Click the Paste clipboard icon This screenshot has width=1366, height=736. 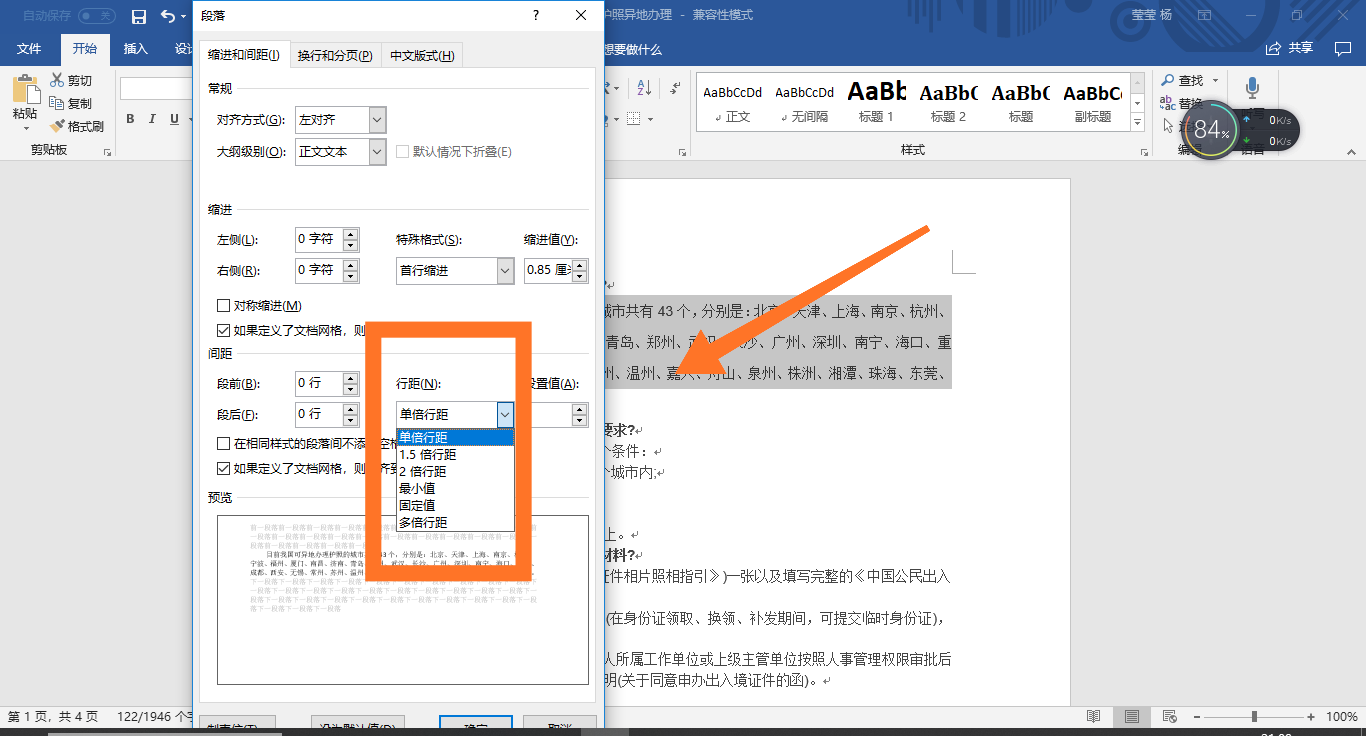(x=25, y=90)
